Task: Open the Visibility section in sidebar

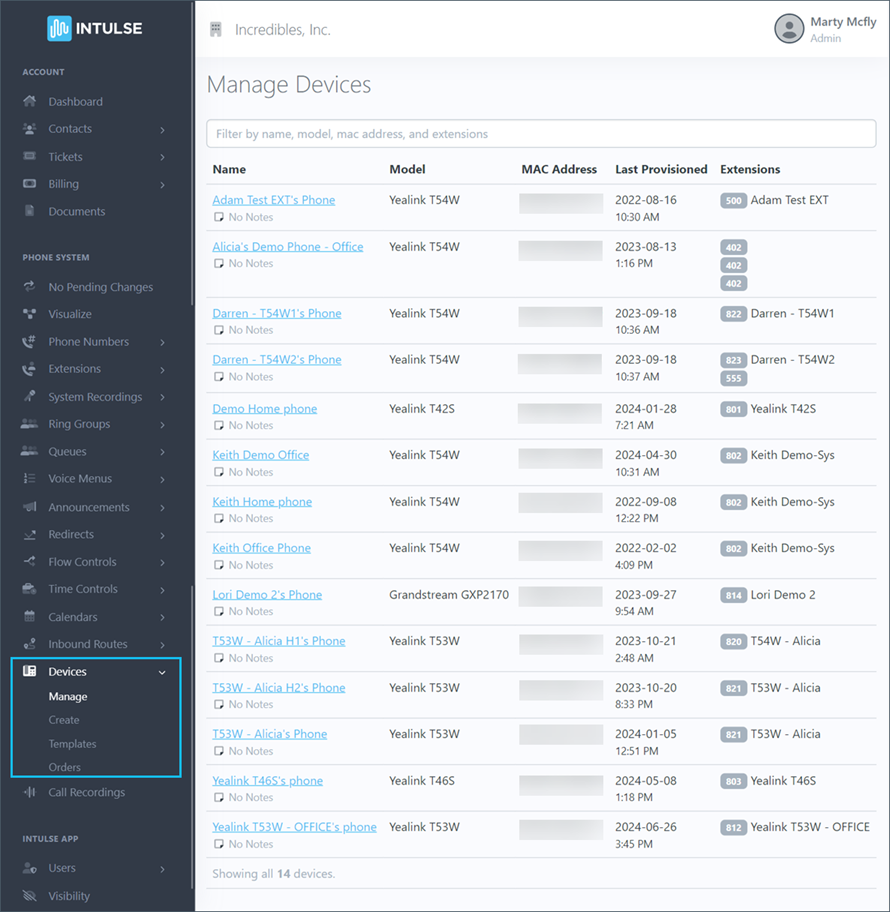Action: coord(70,895)
